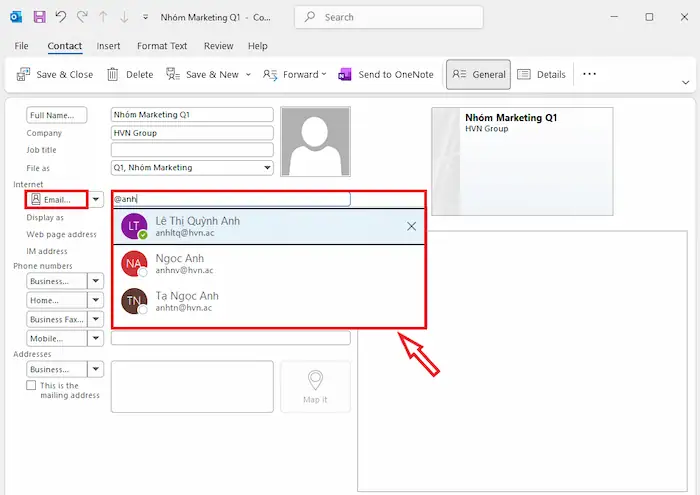Click the Undo arrow icon
700x495 pixels.
(x=60, y=17)
